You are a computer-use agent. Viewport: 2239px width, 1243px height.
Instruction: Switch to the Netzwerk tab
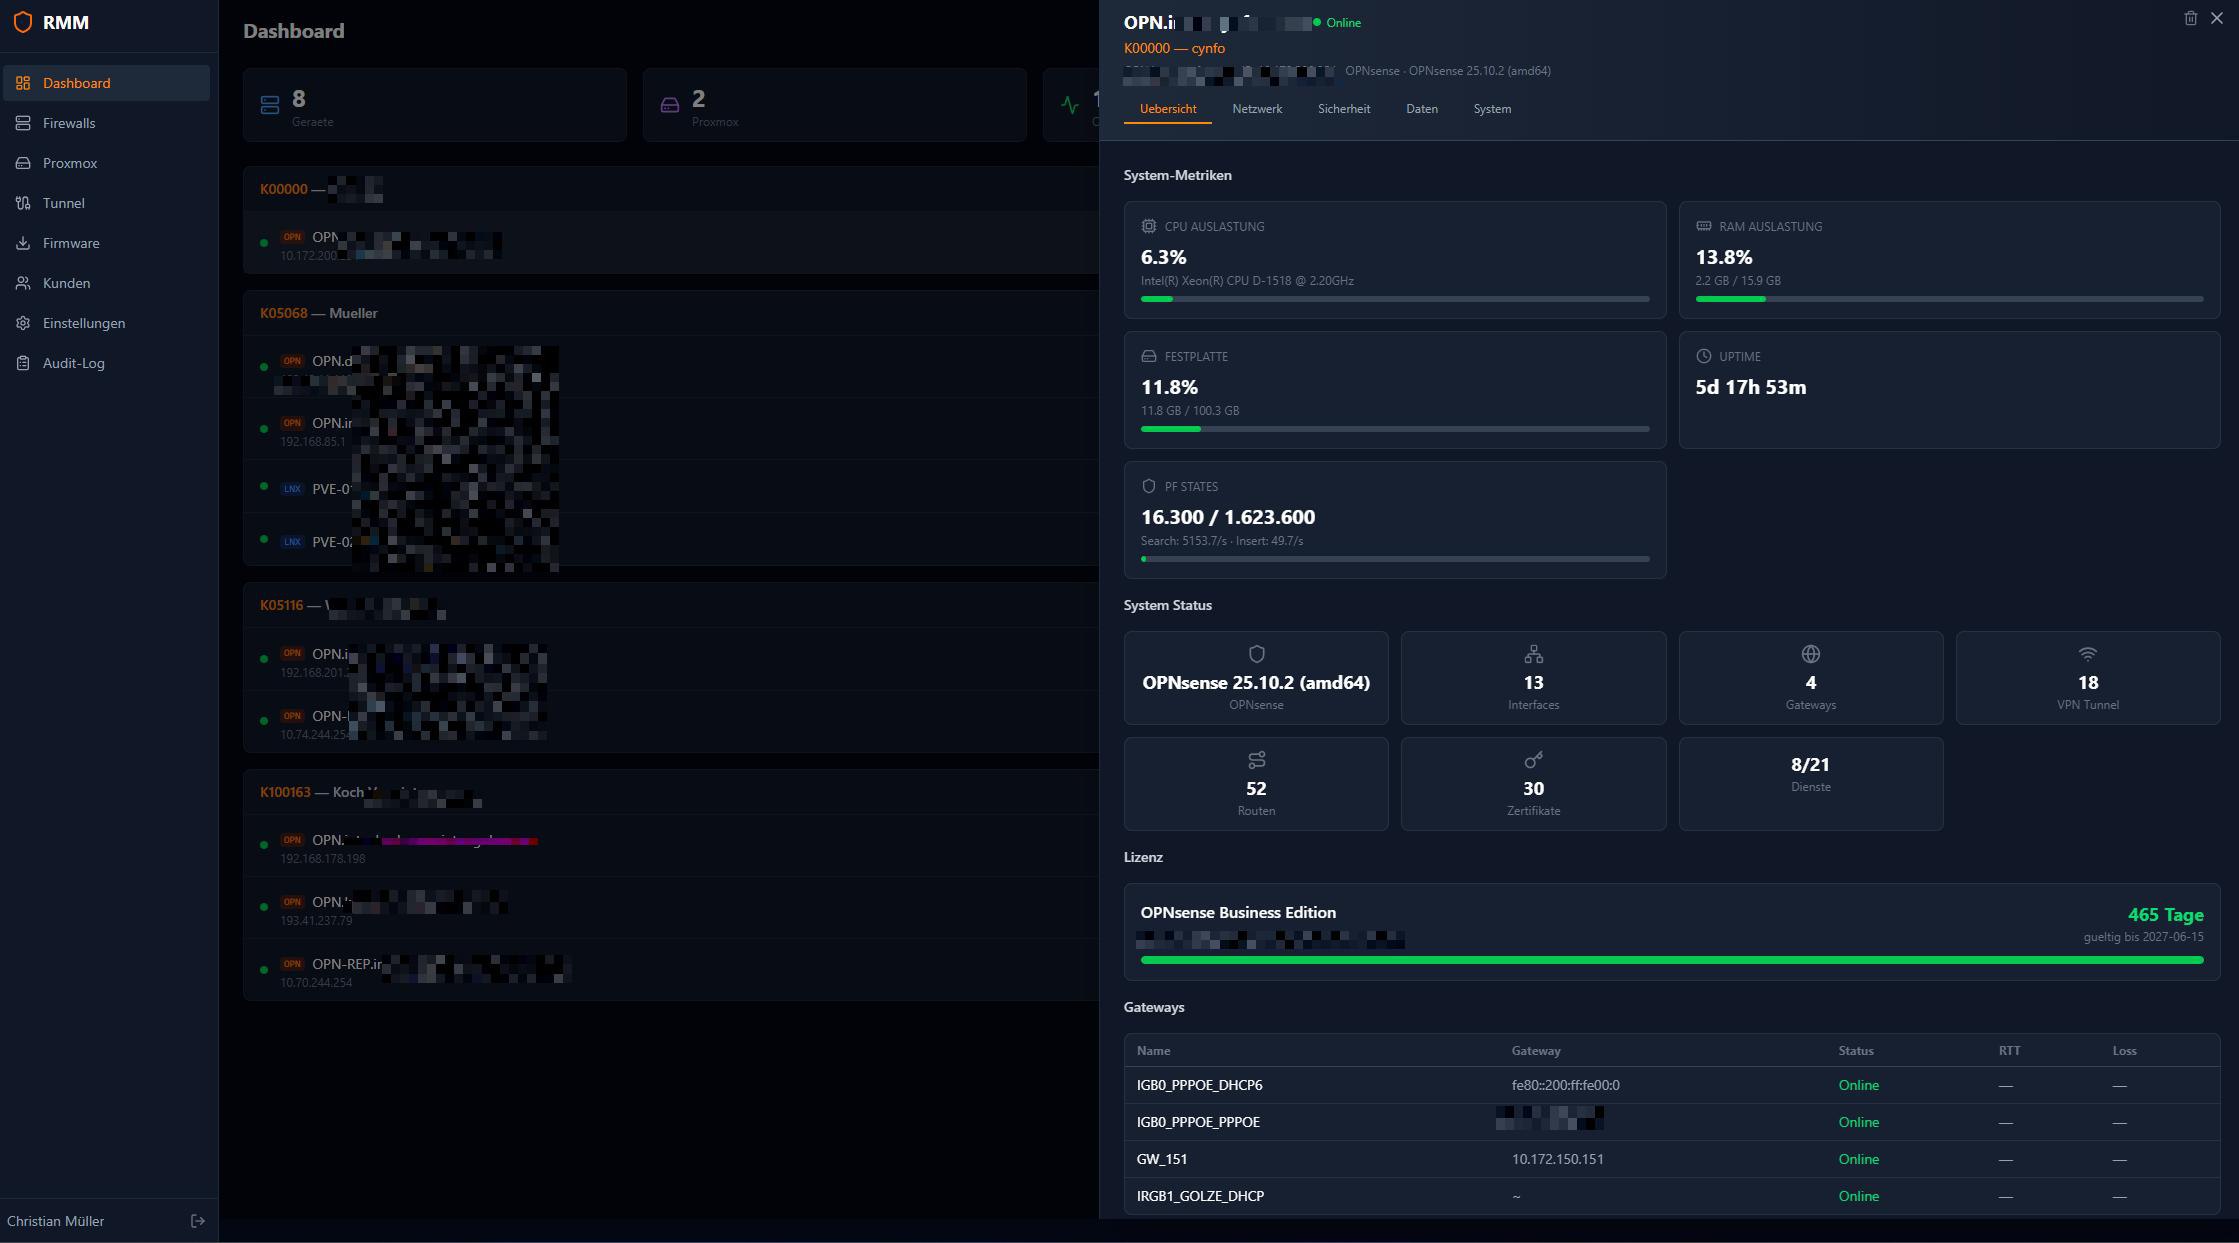click(x=1257, y=109)
